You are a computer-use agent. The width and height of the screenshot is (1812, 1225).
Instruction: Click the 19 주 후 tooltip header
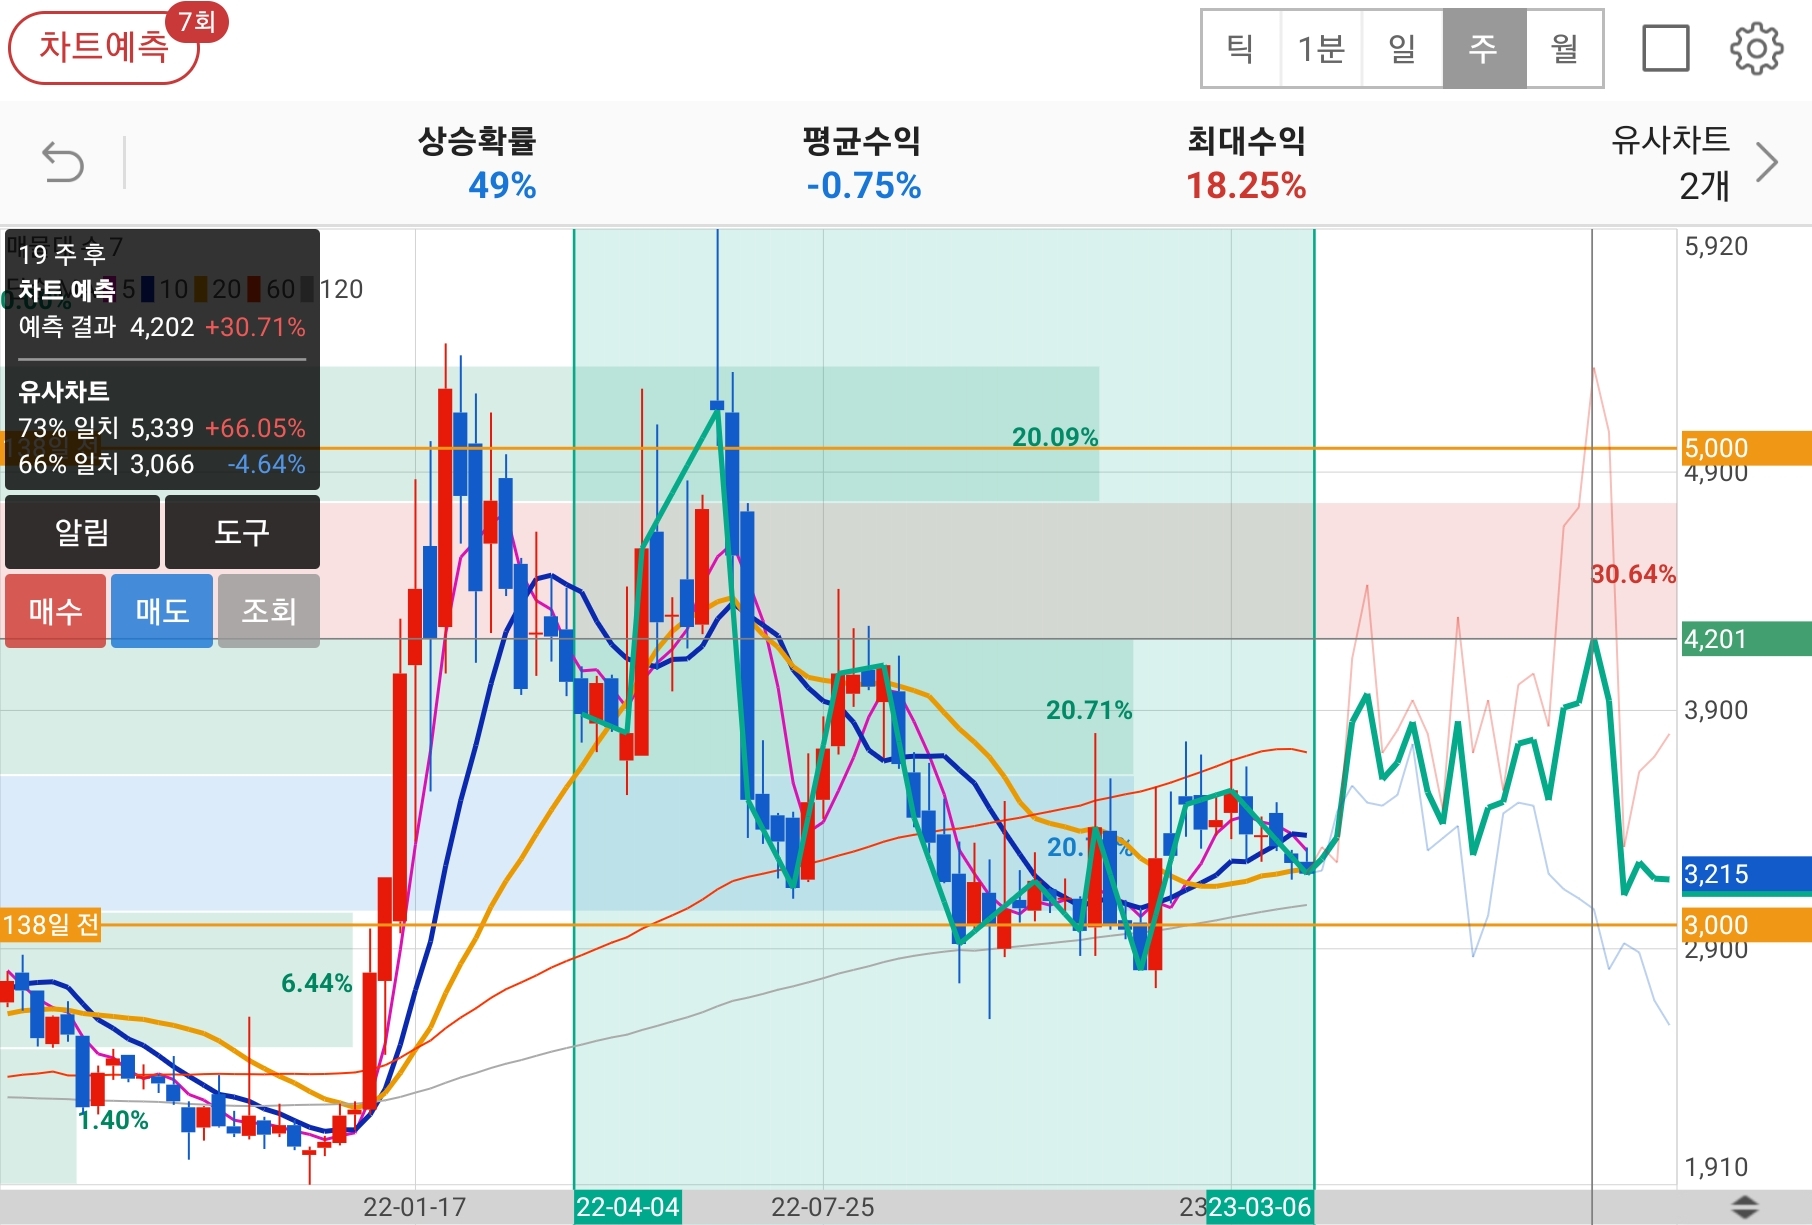pos(62,254)
